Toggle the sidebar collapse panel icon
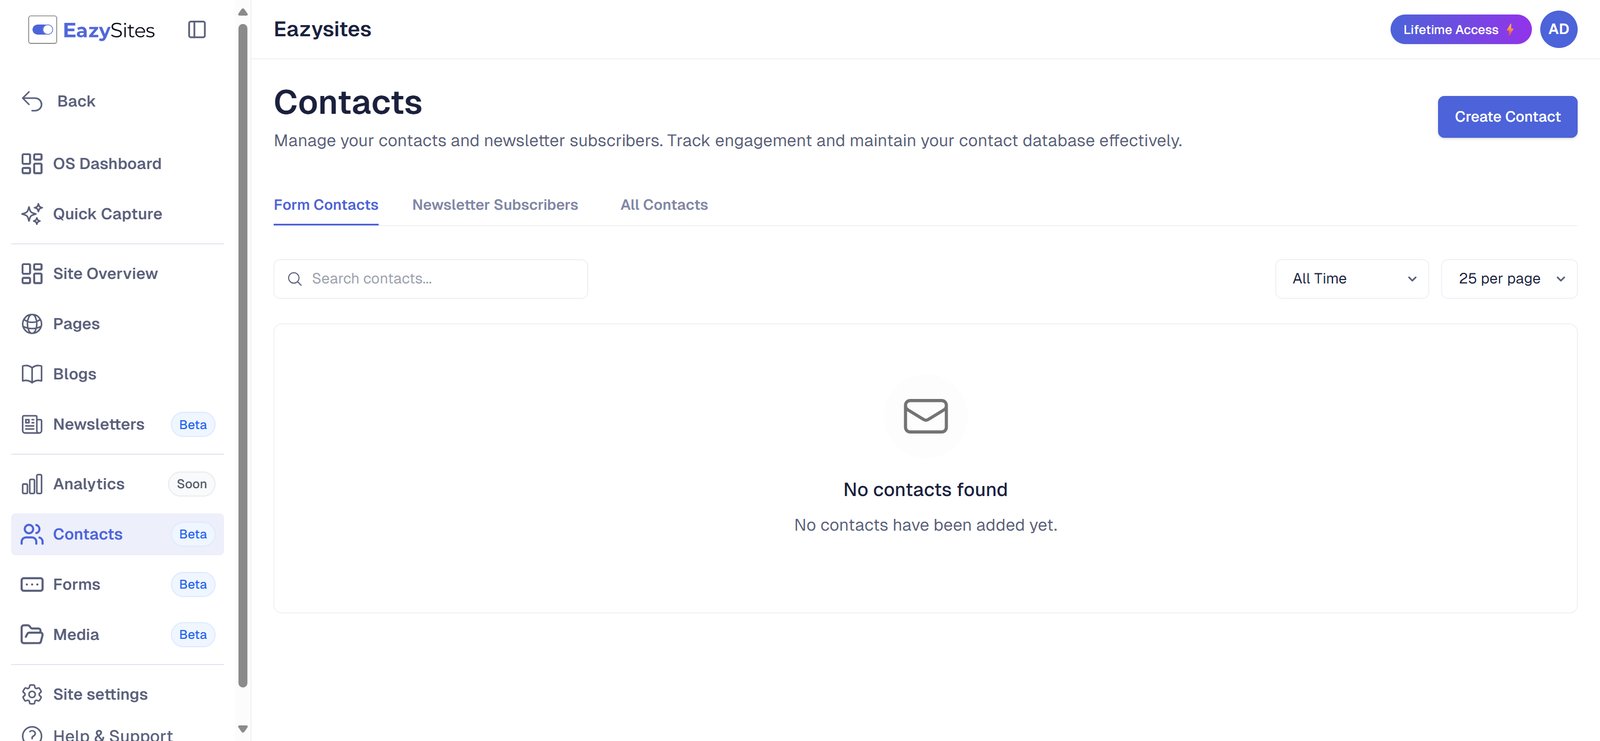The height and width of the screenshot is (741, 1600). pyautogui.click(x=197, y=30)
